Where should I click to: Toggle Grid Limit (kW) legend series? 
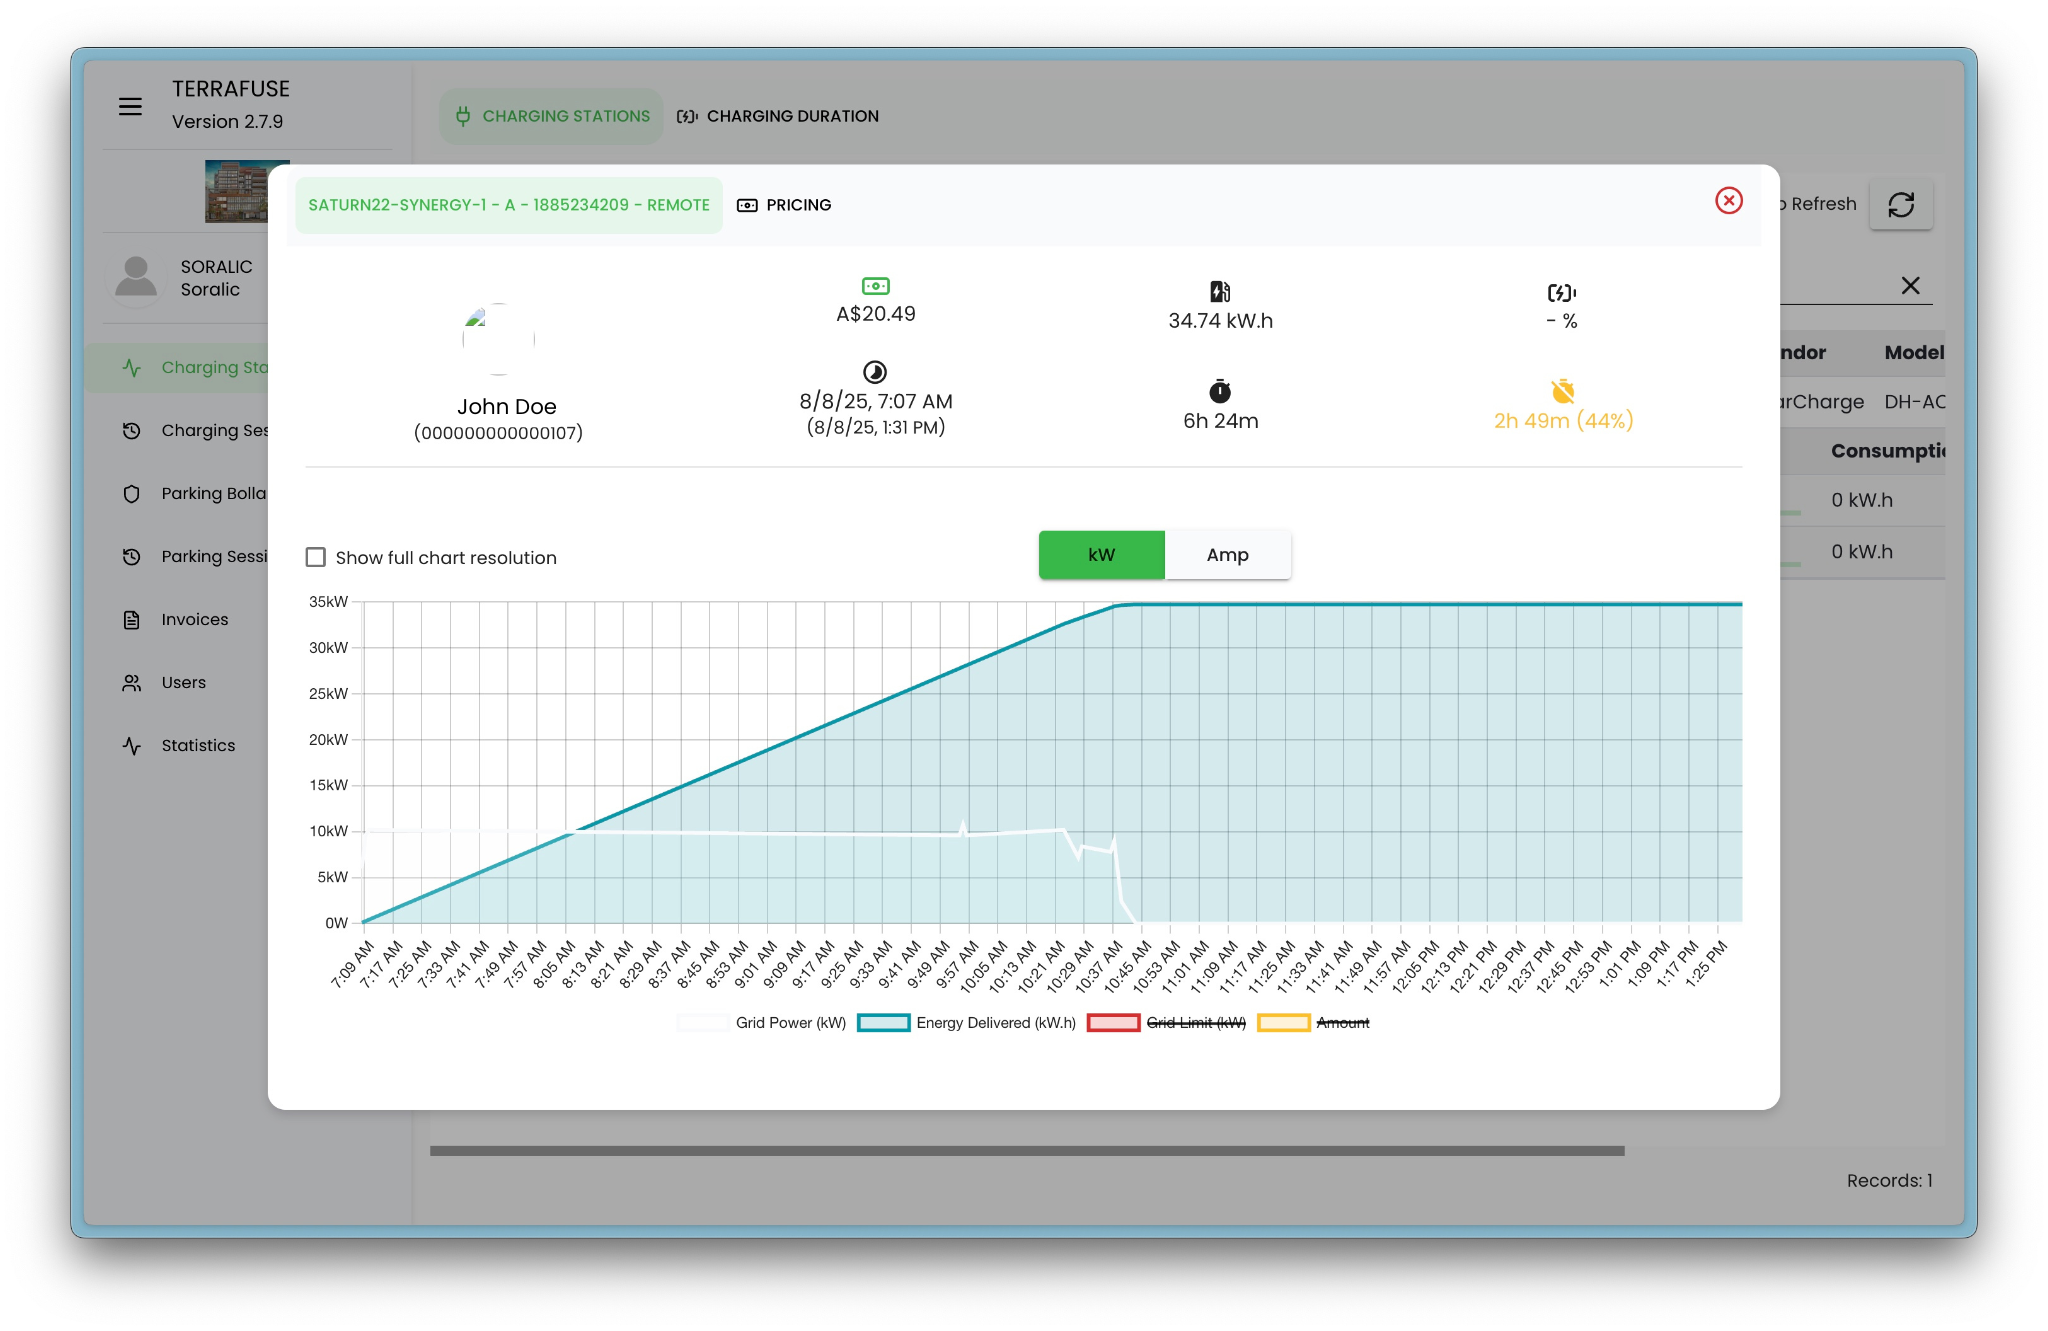click(x=1195, y=1023)
